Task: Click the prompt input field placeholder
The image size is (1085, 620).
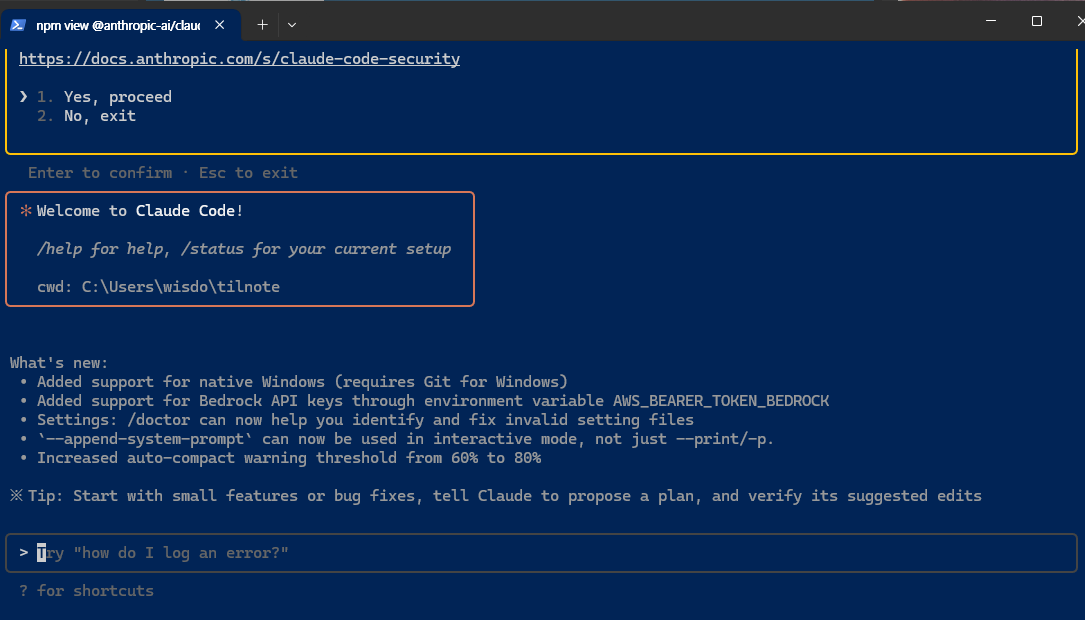Action: [x=163, y=553]
